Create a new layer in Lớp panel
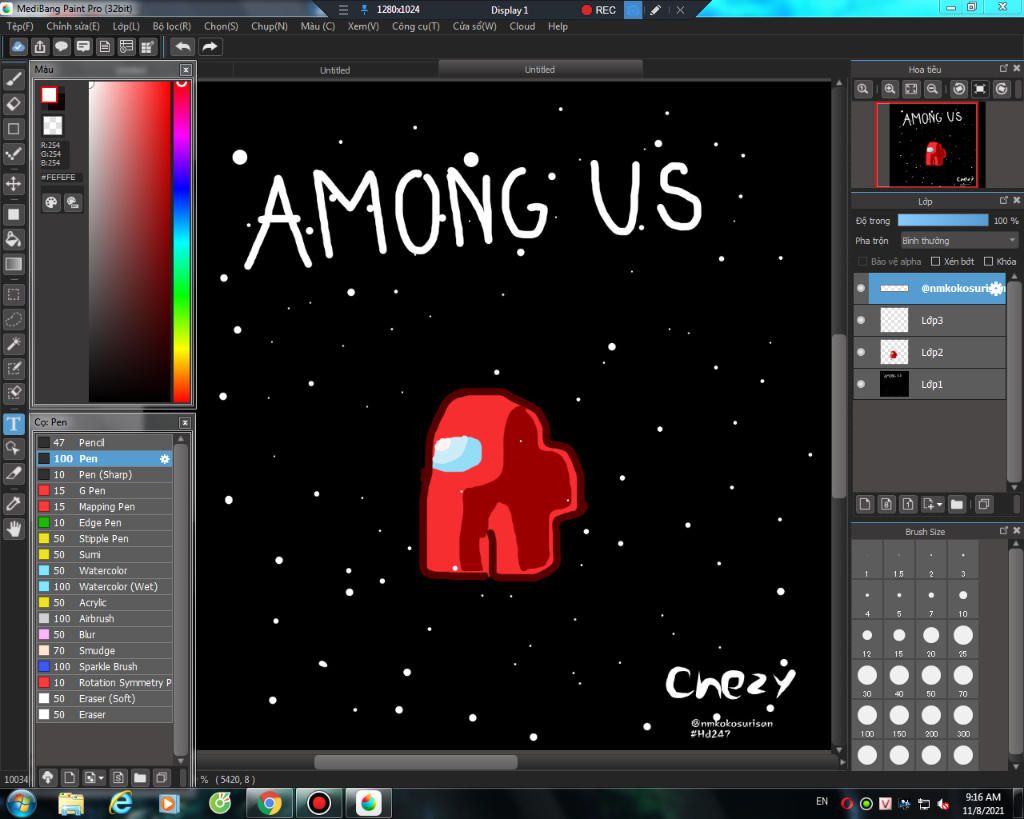The image size is (1024, 819). point(865,504)
